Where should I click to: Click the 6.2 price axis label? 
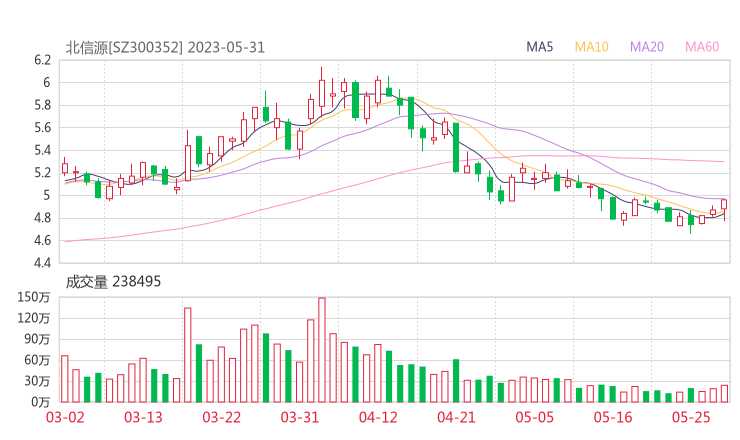(x=42, y=60)
